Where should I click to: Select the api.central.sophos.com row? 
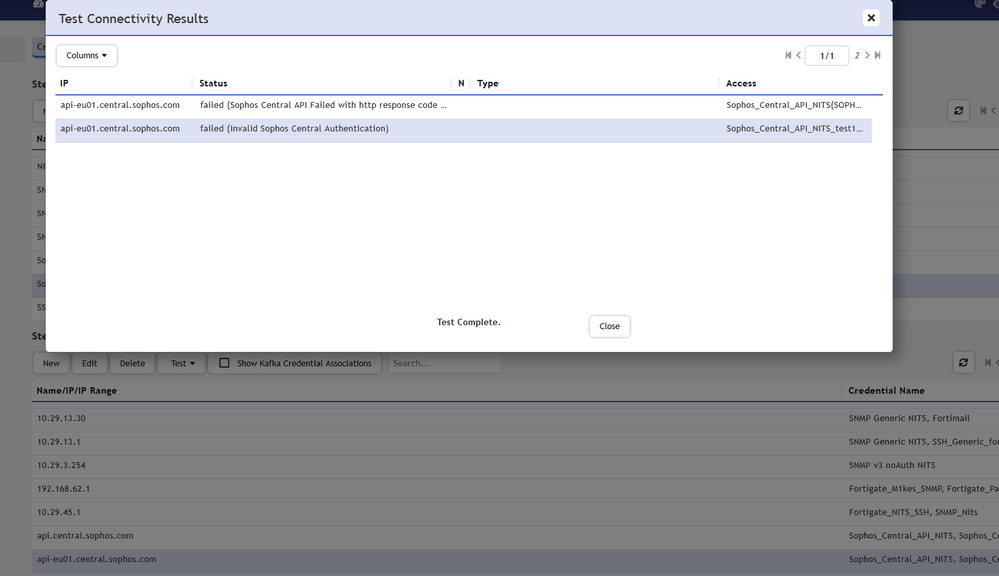[515, 536]
